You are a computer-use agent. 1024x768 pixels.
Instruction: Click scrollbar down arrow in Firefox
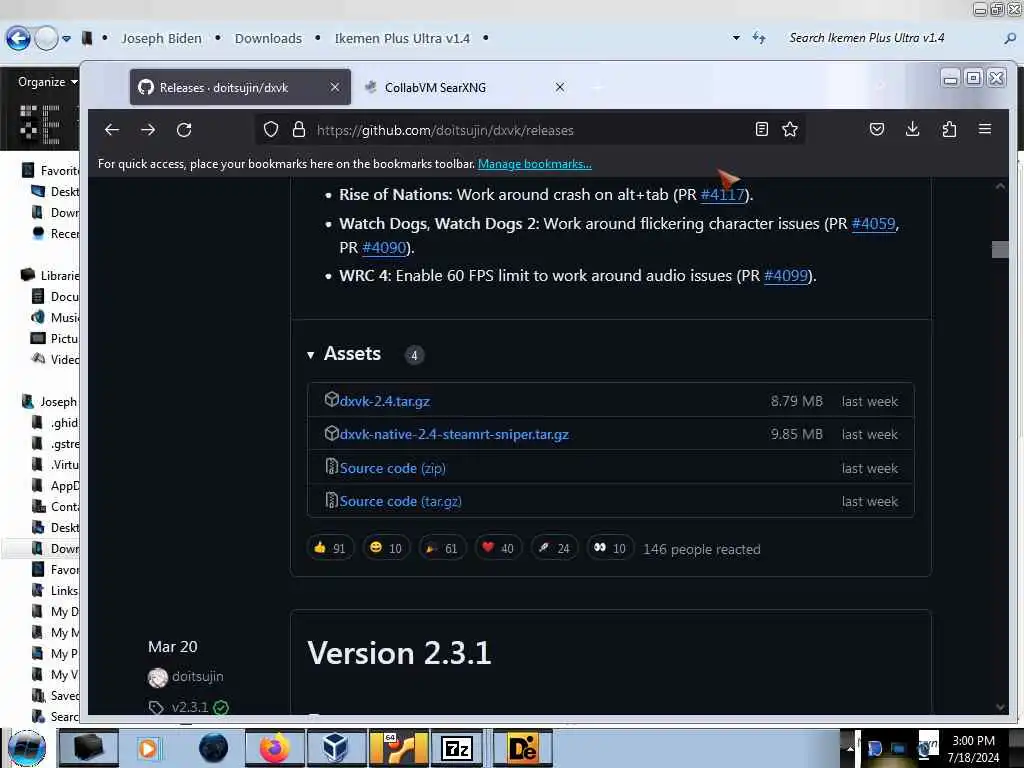click(x=1000, y=707)
